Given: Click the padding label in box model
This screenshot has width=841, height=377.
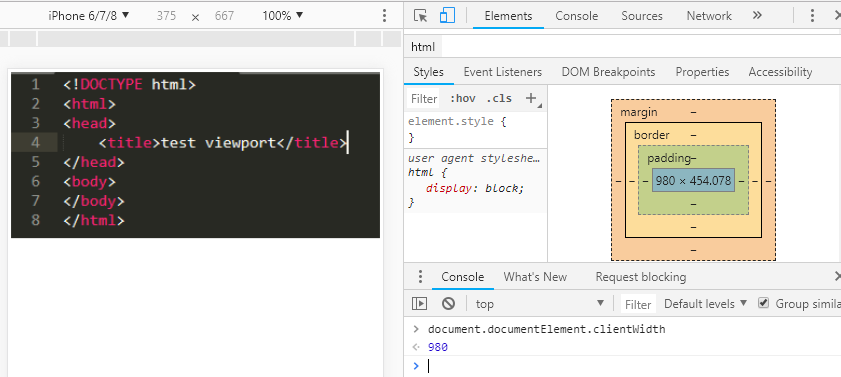Looking at the screenshot, I should pyautogui.click(x=669, y=158).
